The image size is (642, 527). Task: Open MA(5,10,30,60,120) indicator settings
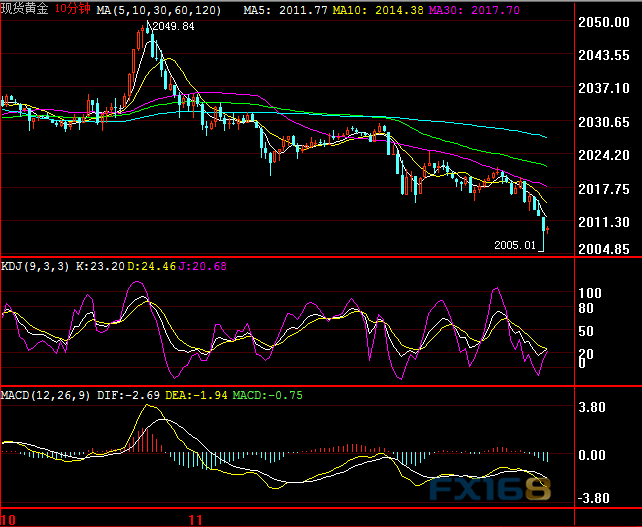coord(165,9)
